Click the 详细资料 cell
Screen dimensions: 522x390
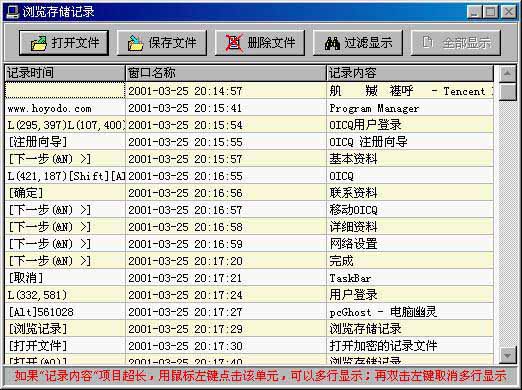coord(410,227)
